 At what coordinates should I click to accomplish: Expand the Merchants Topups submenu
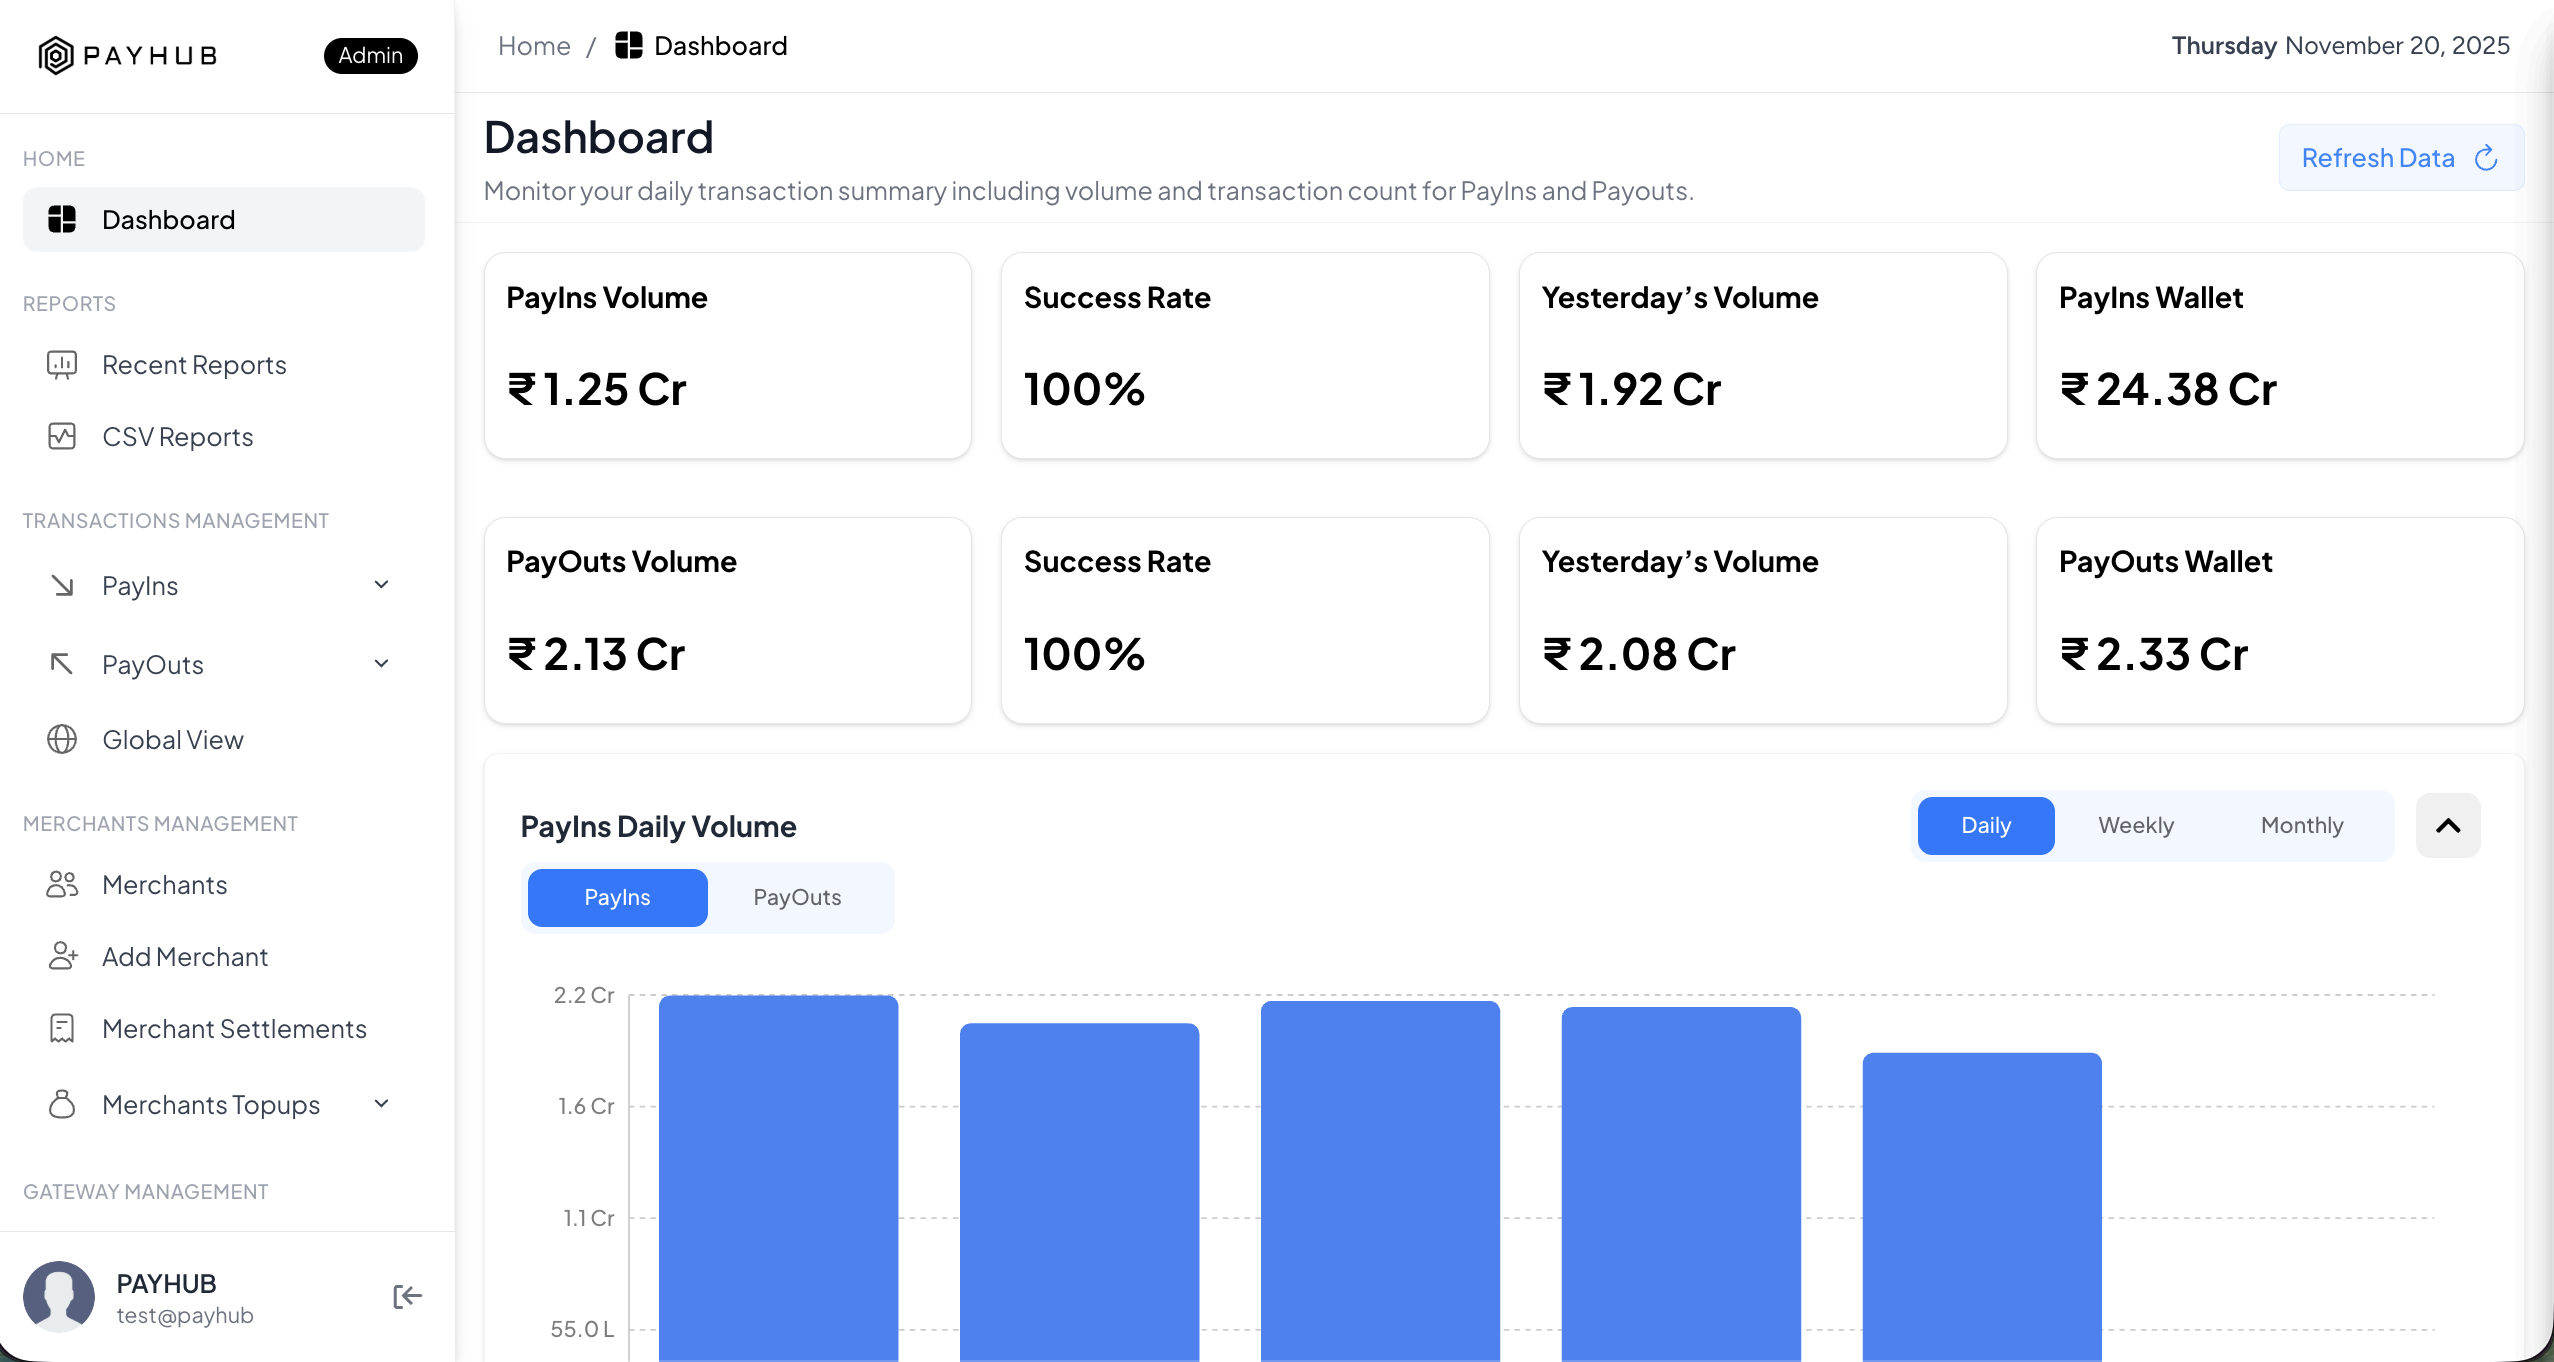pyautogui.click(x=381, y=1104)
